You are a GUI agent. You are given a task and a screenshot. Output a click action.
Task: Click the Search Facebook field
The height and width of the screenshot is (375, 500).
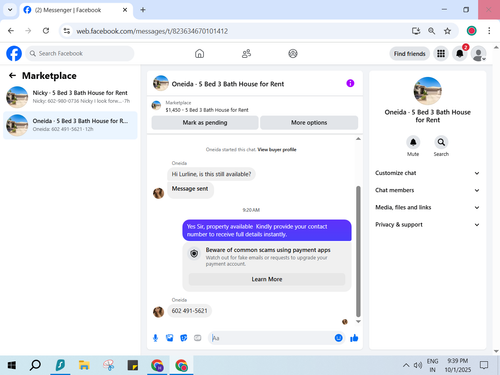tap(80, 53)
